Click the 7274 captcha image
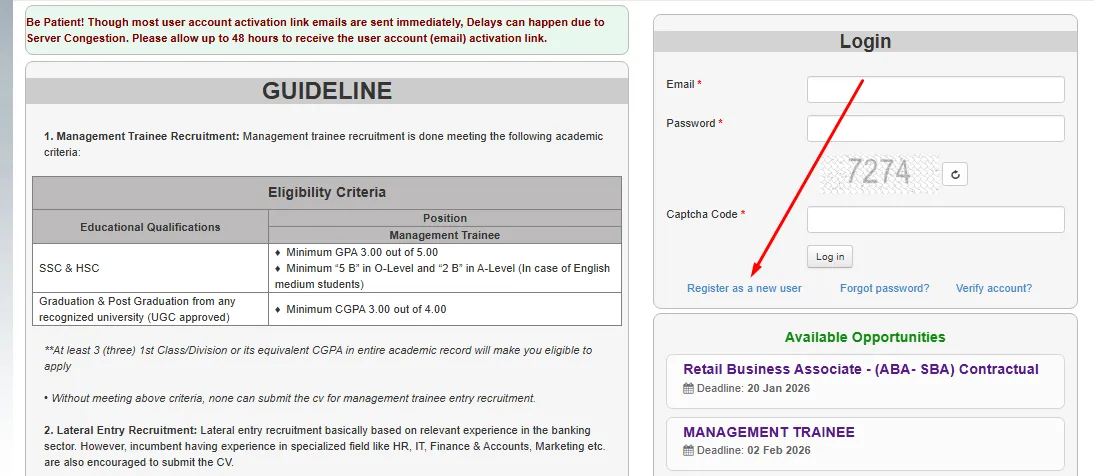Screen dimensions: 1094x476 coord(880,174)
